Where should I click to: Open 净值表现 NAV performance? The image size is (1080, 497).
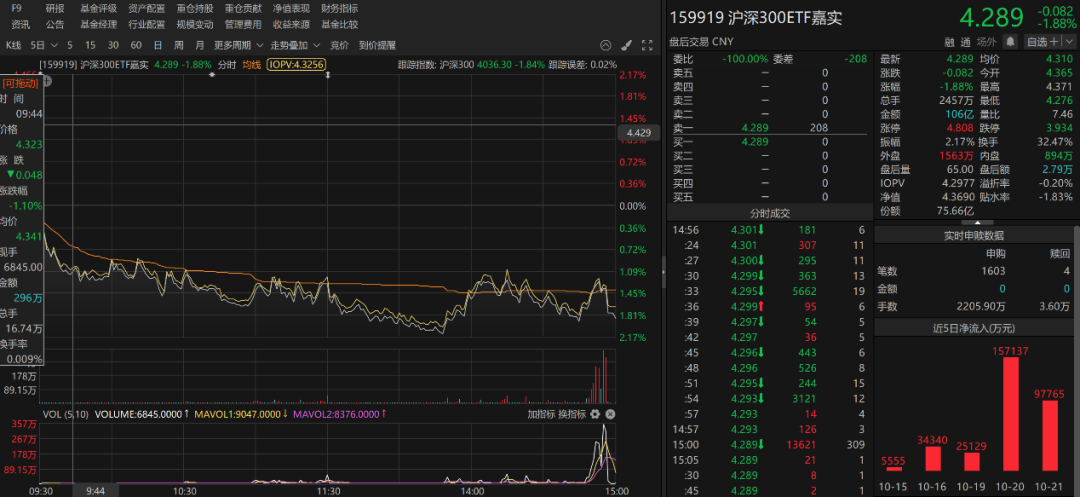[x=291, y=9]
